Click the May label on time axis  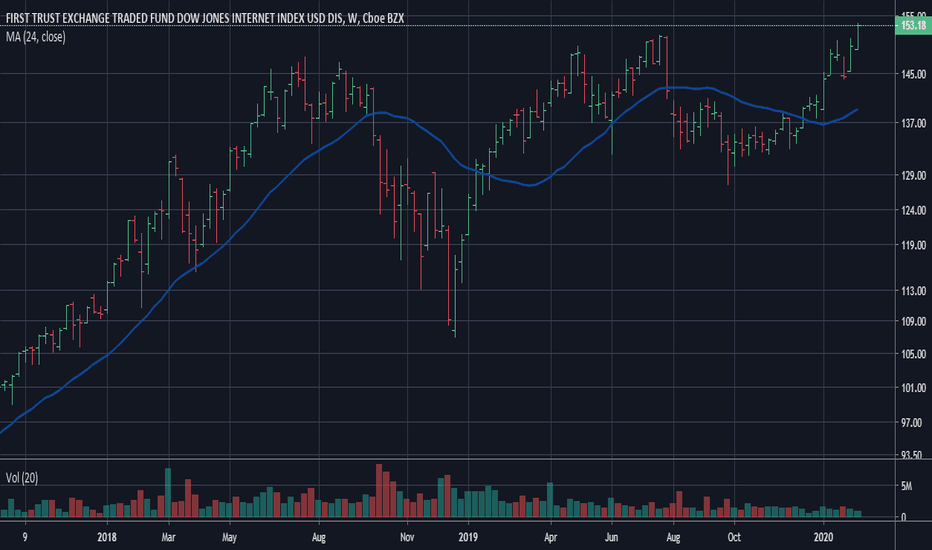coord(229,538)
